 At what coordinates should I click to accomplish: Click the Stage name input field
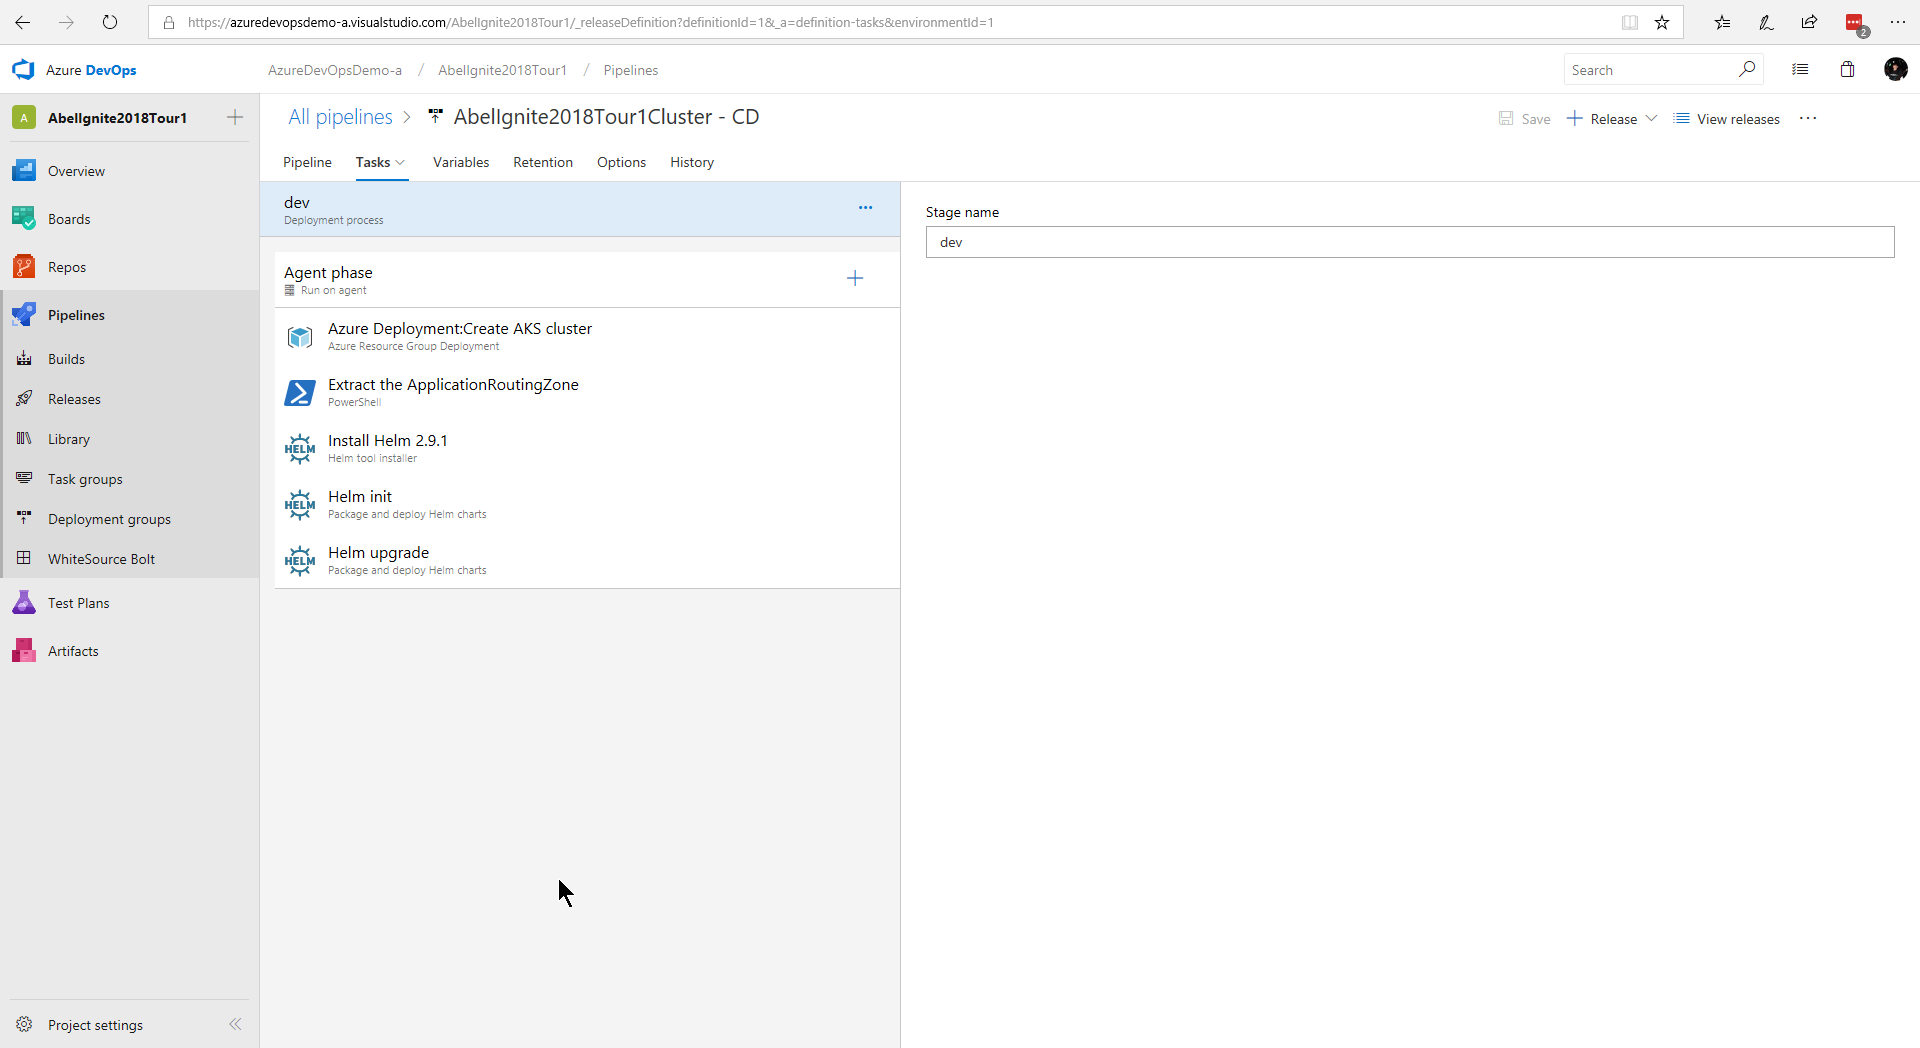(1410, 242)
